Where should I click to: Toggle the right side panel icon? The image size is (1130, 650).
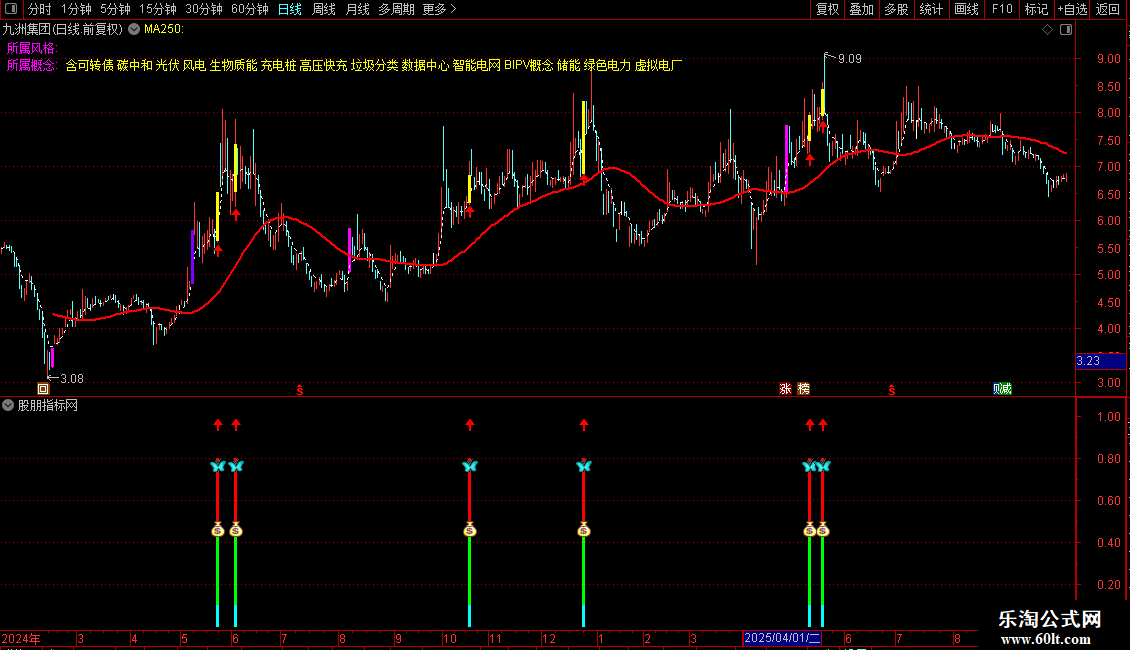coord(1066,30)
